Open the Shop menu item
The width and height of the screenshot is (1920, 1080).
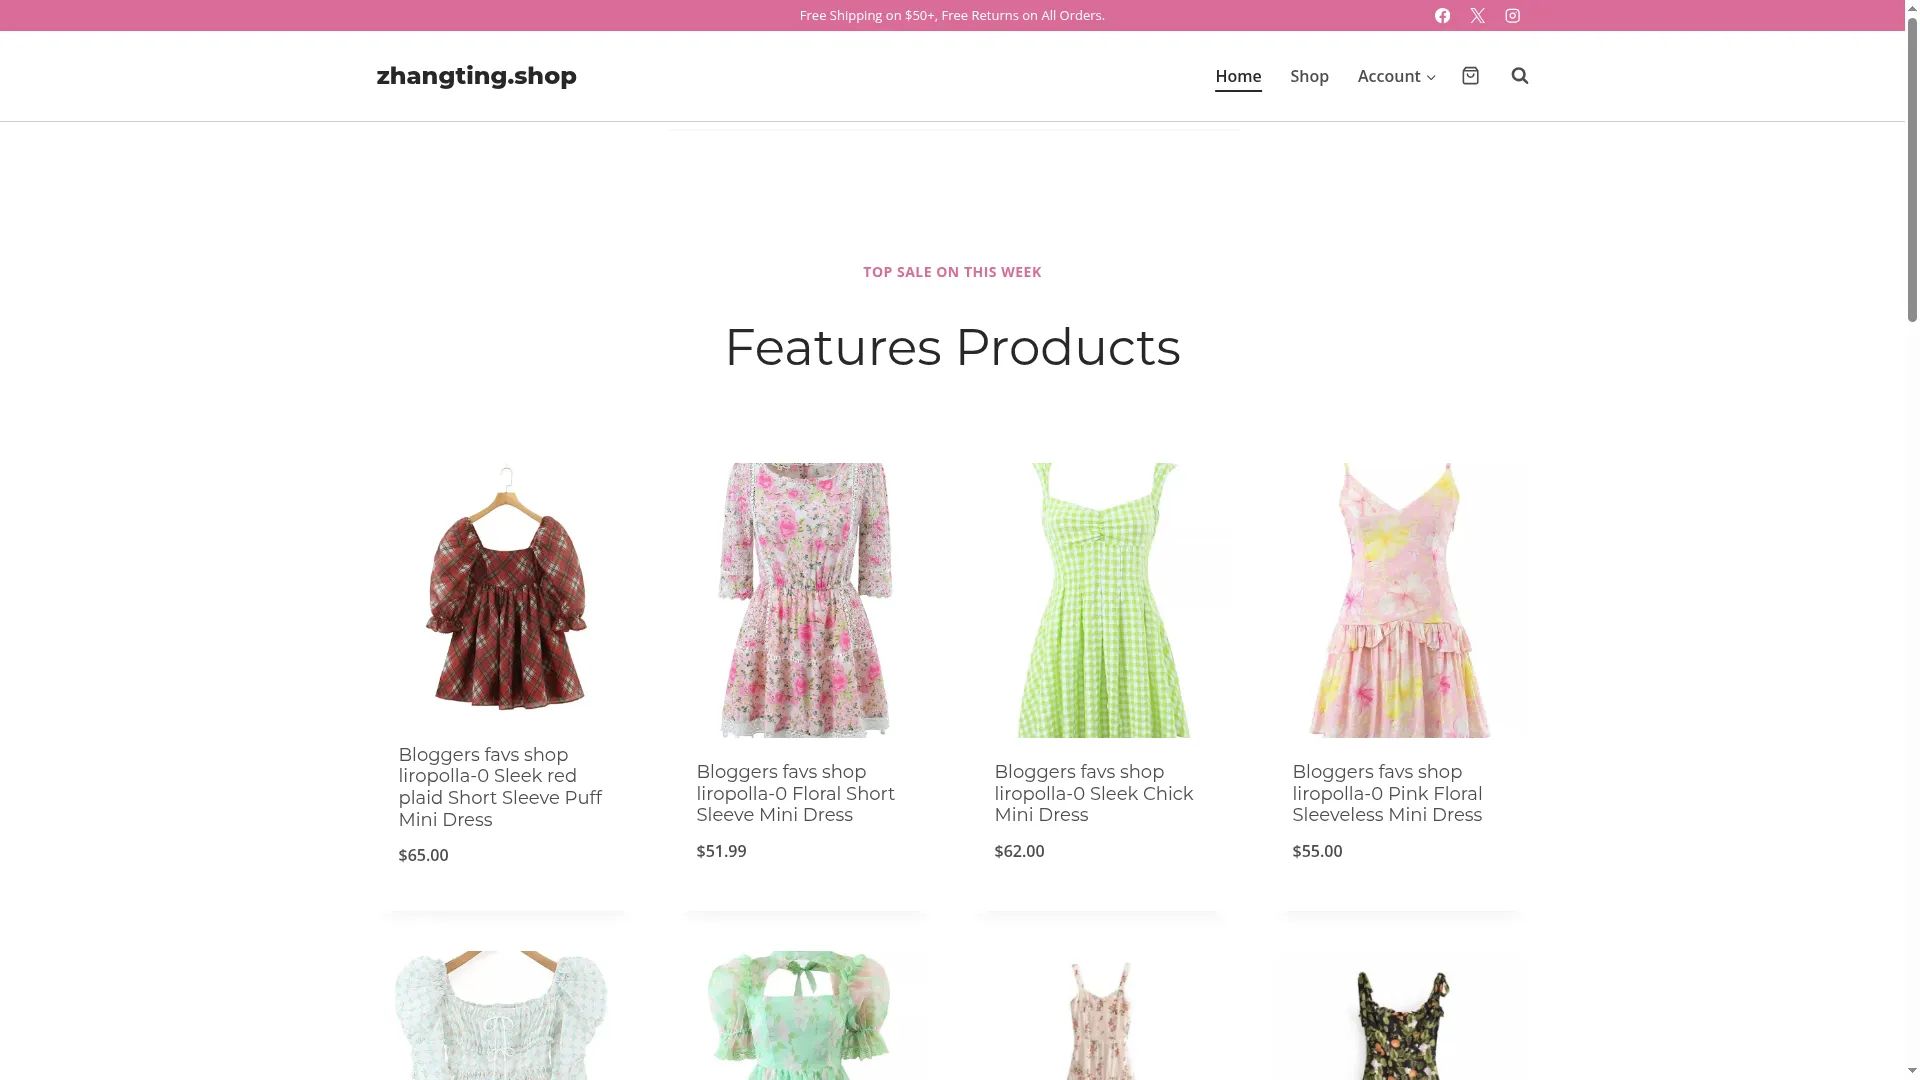coord(1309,76)
